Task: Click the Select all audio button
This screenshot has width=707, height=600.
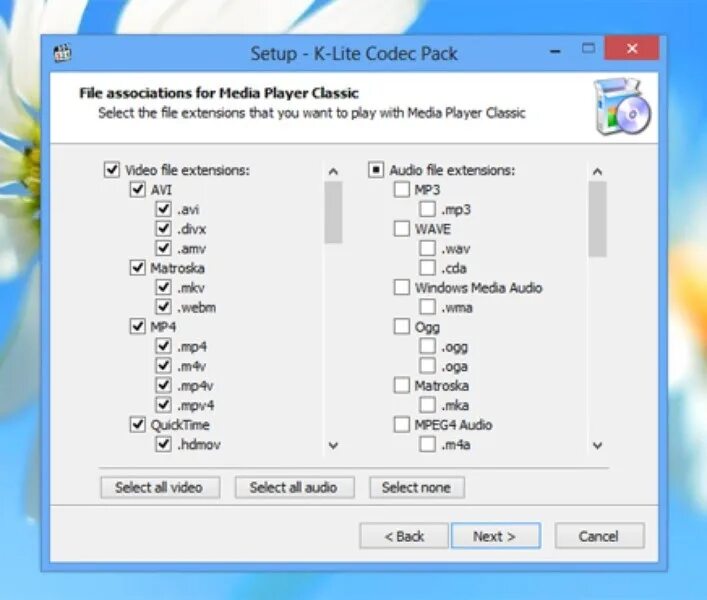Action: pos(294,487)
